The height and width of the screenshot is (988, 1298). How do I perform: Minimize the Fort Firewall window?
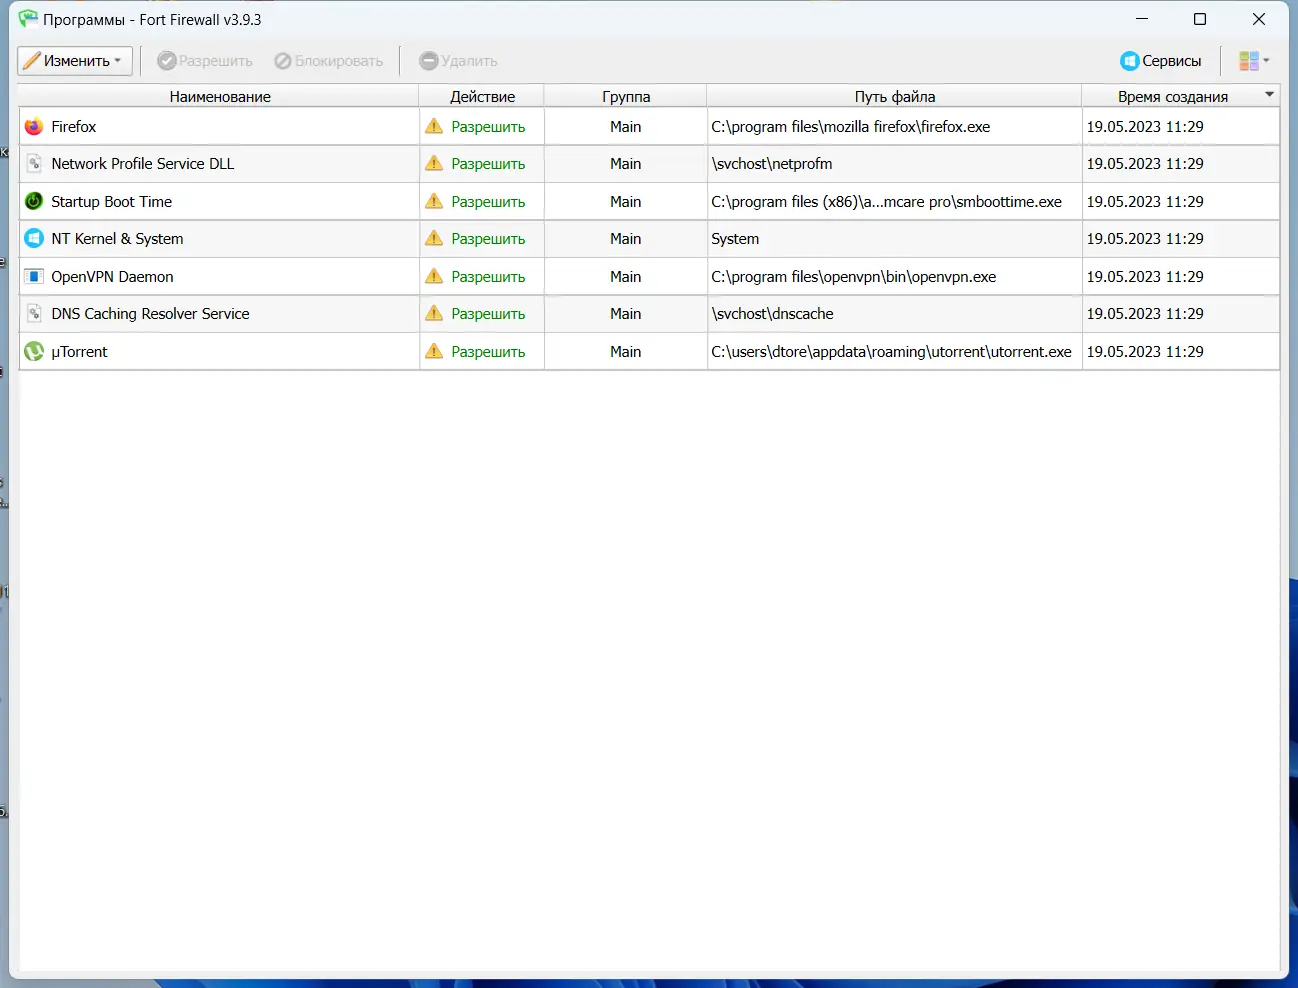click(1142, 19)
